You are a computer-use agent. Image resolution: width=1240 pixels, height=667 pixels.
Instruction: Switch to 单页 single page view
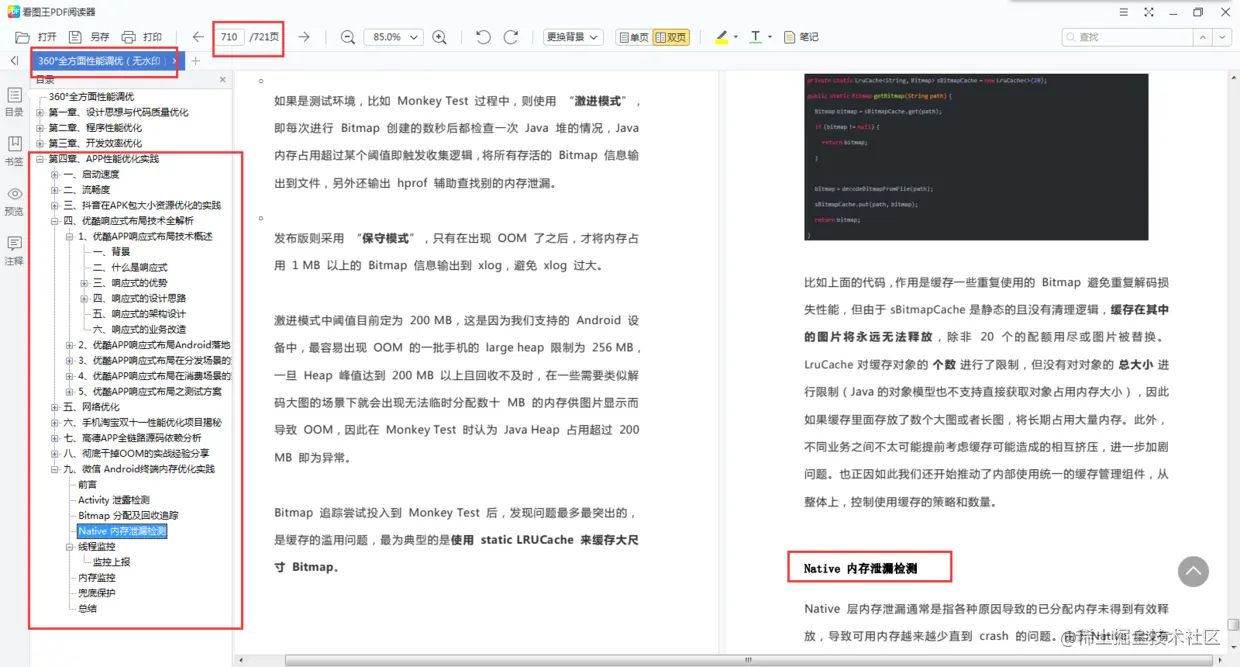click(633, 37)
